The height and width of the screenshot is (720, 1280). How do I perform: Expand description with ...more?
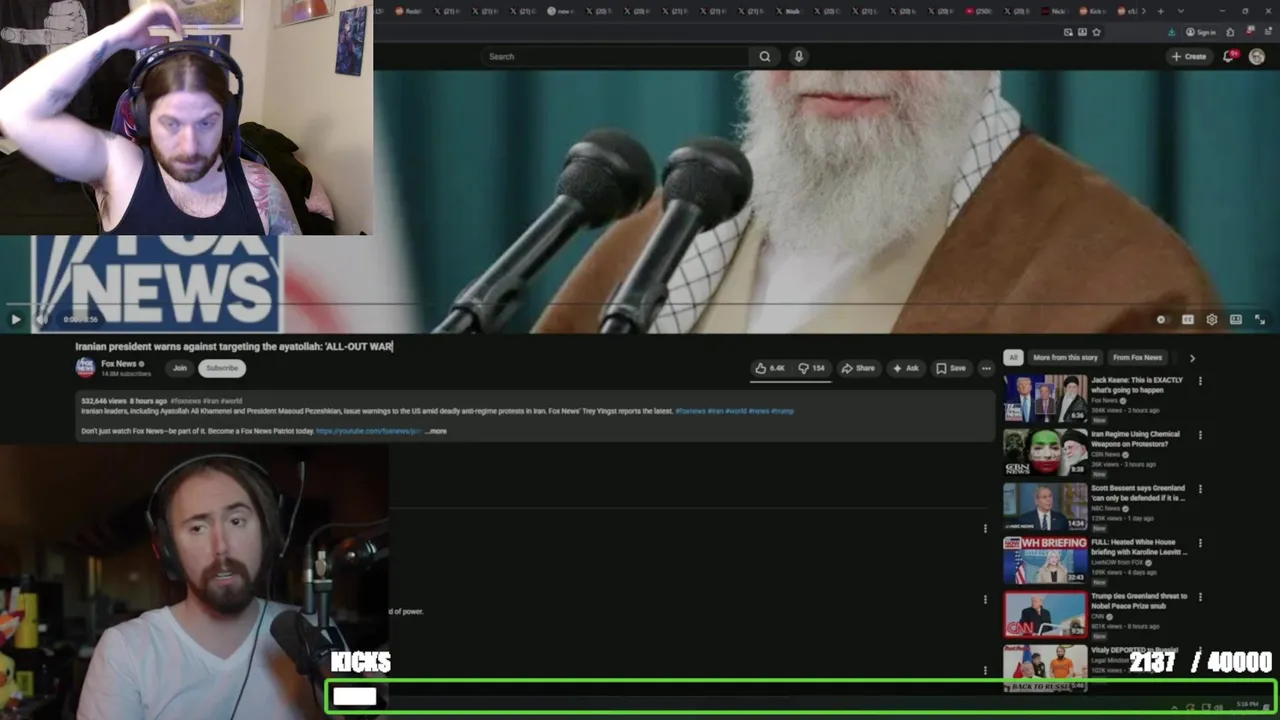[436, 431]
